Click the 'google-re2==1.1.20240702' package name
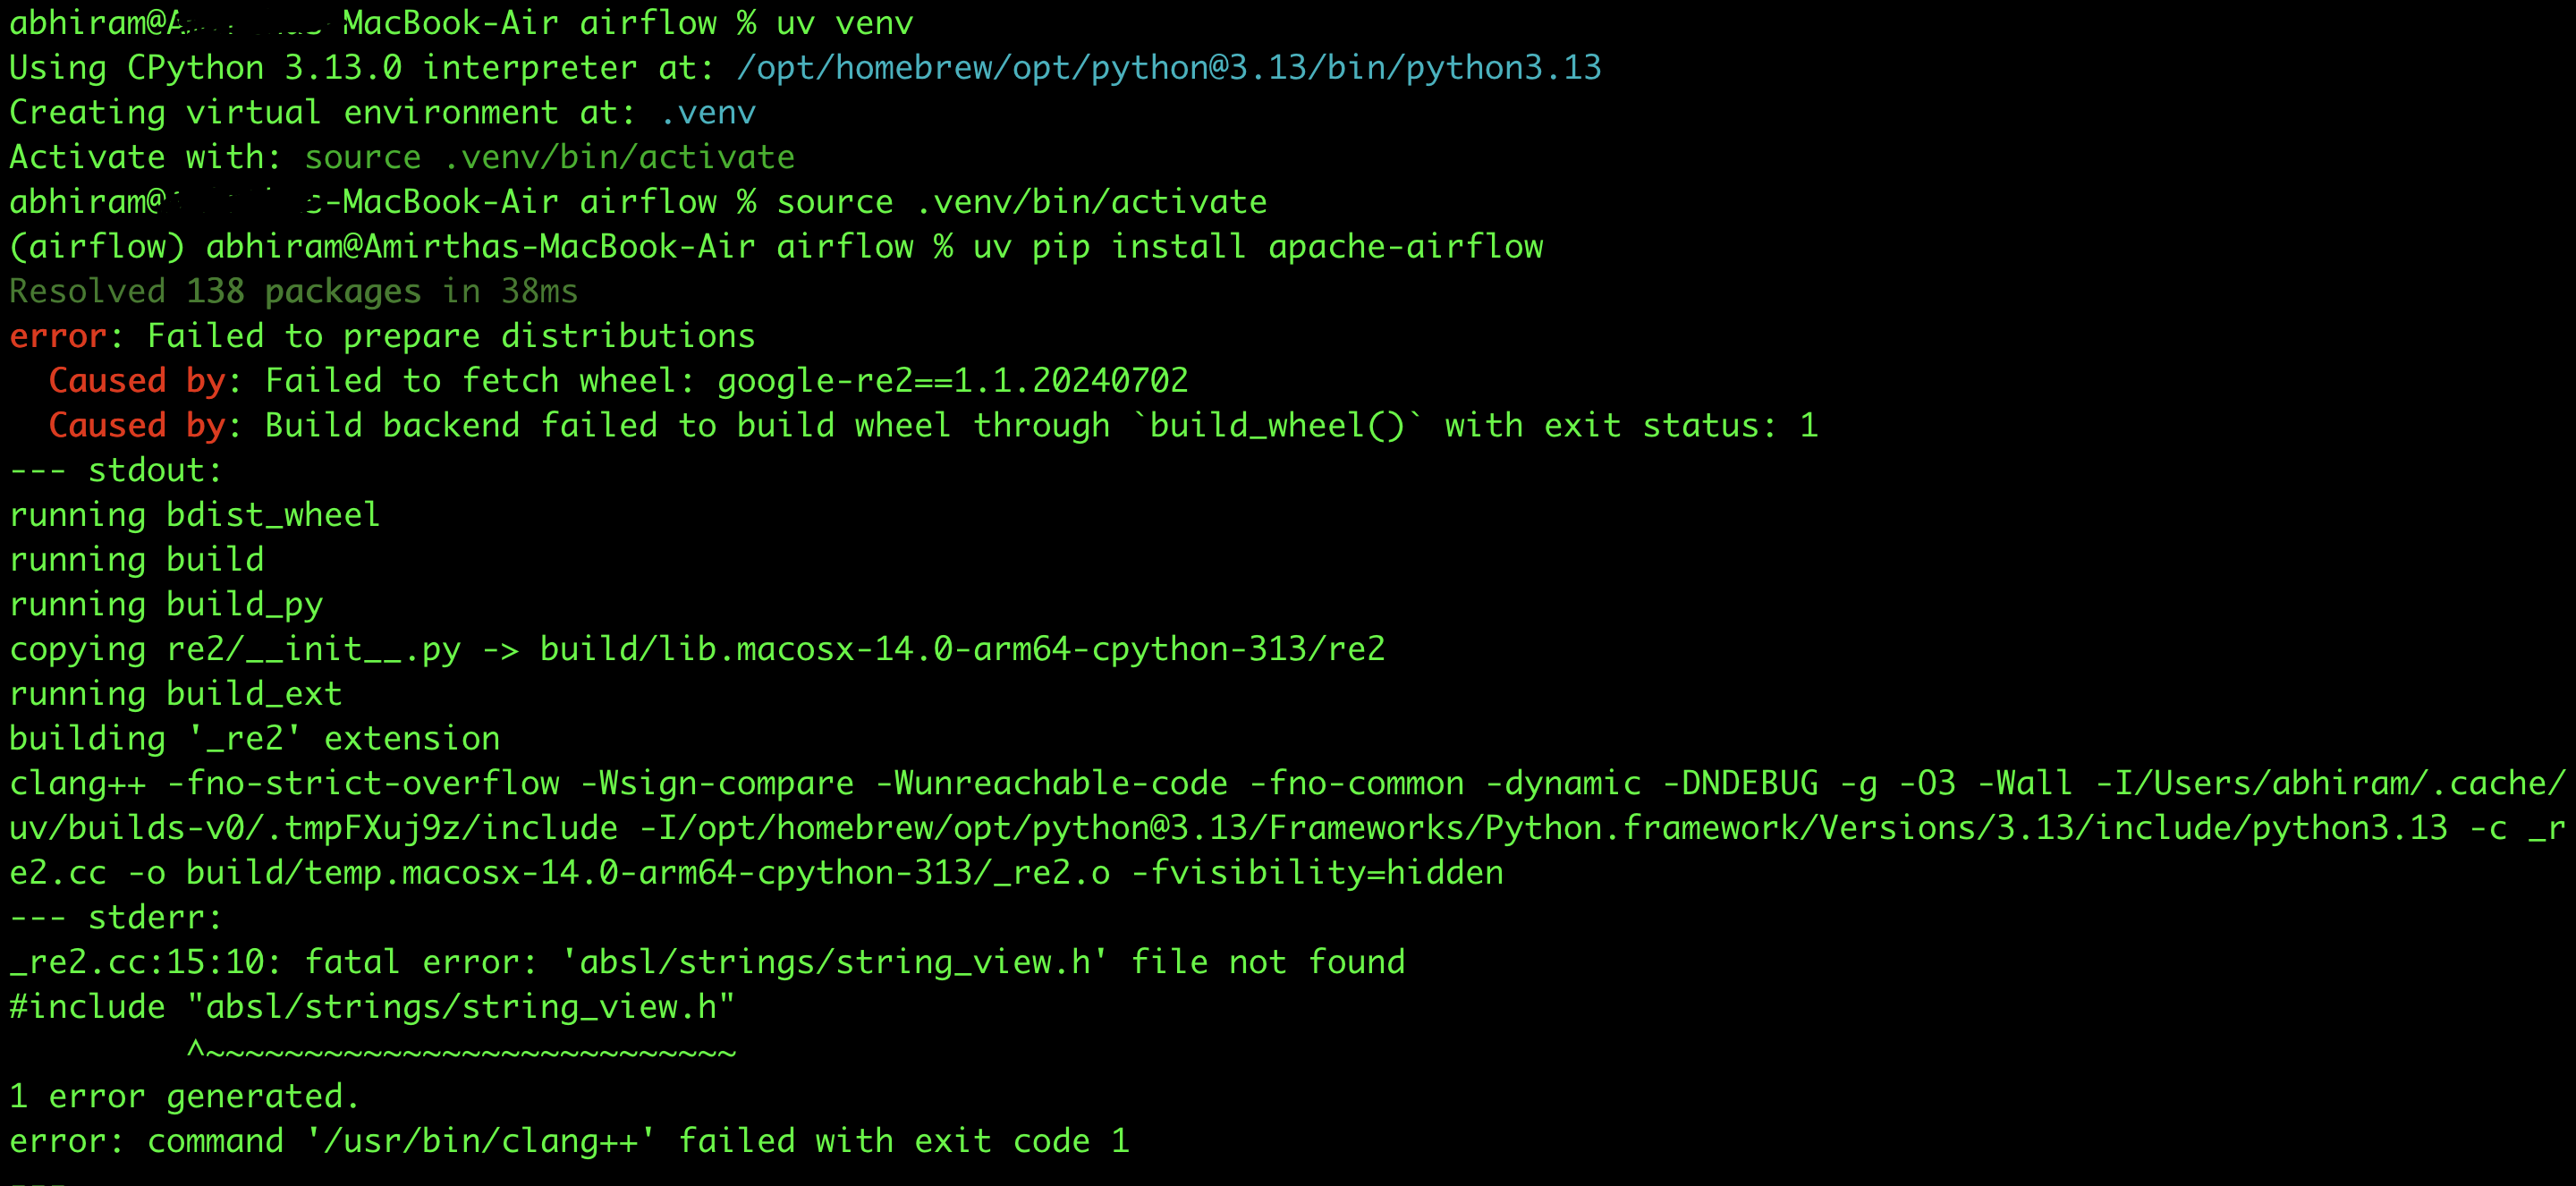This screenshot has width=2576, height=1186. (x=952, y=381)
